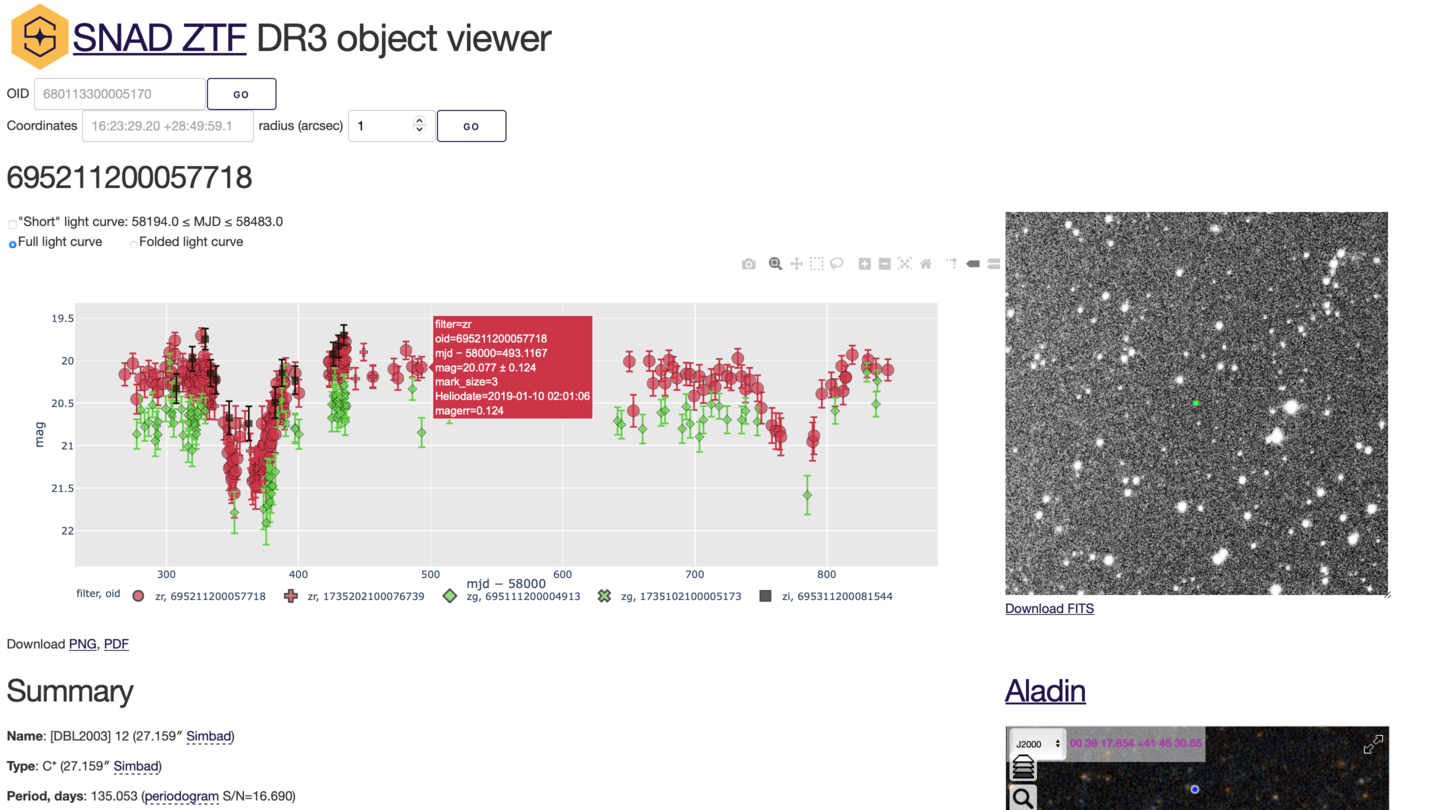Click the radius arcsec stepper arrows
This screenshot has width=1440, height=810.
click(419, 125)
